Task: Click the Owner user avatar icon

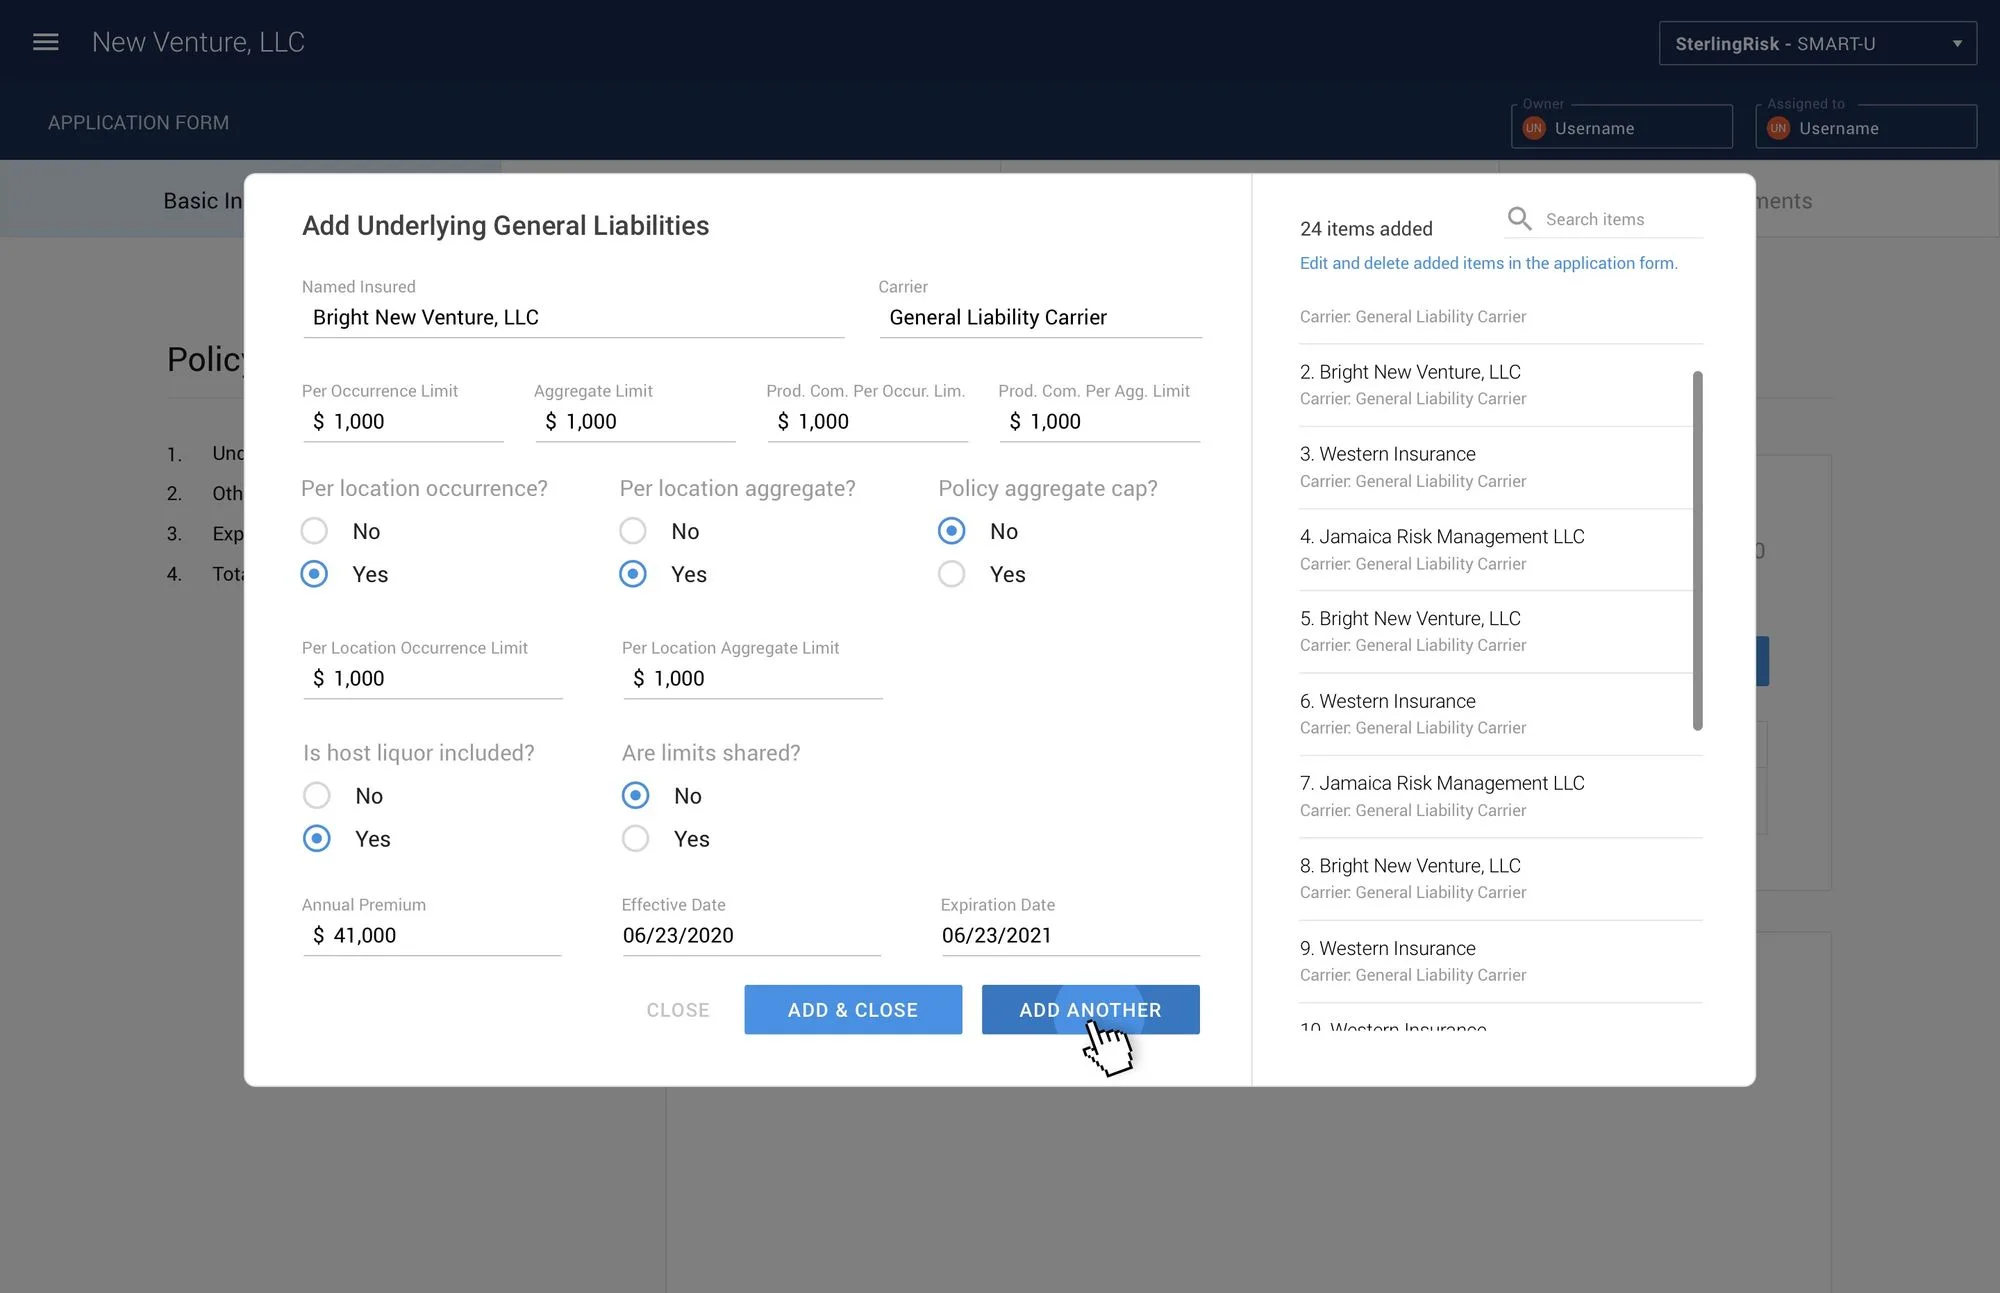Action: tap(1533, 128)
